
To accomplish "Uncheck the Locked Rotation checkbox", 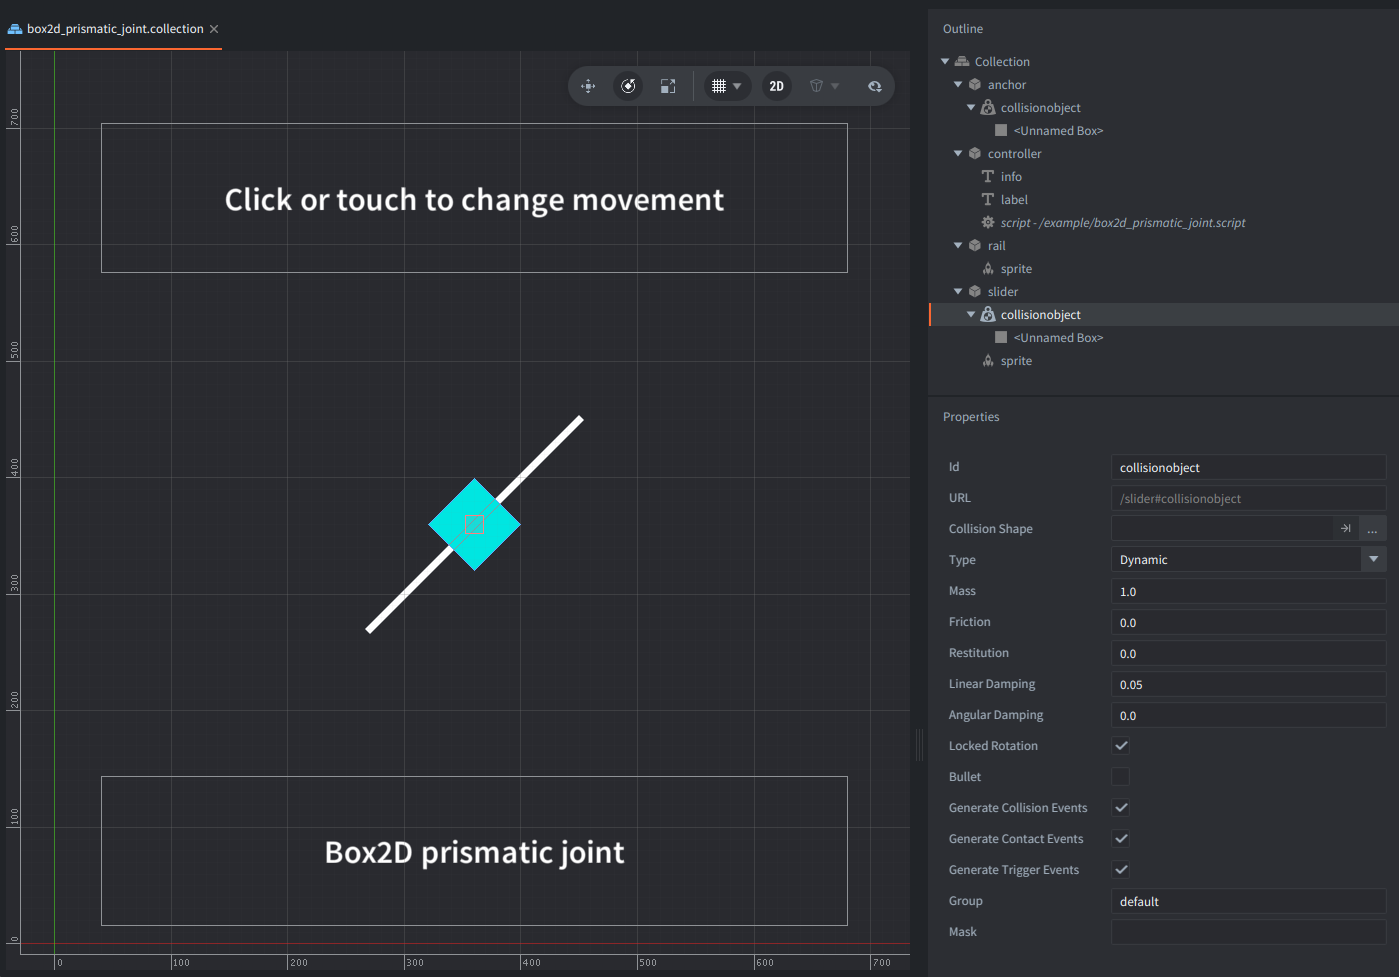I will pyautogui.click(x=1121, y=746).
